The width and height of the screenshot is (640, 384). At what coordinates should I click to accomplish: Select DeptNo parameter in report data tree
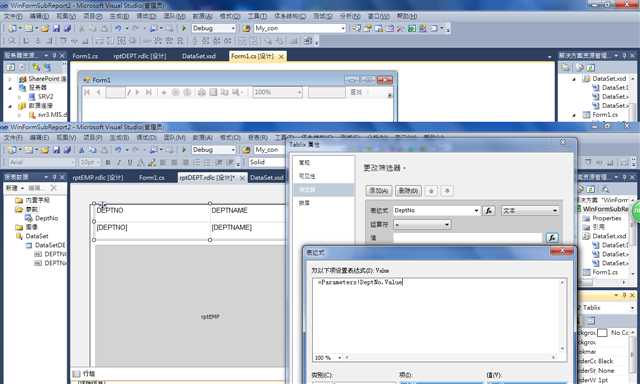46,218
